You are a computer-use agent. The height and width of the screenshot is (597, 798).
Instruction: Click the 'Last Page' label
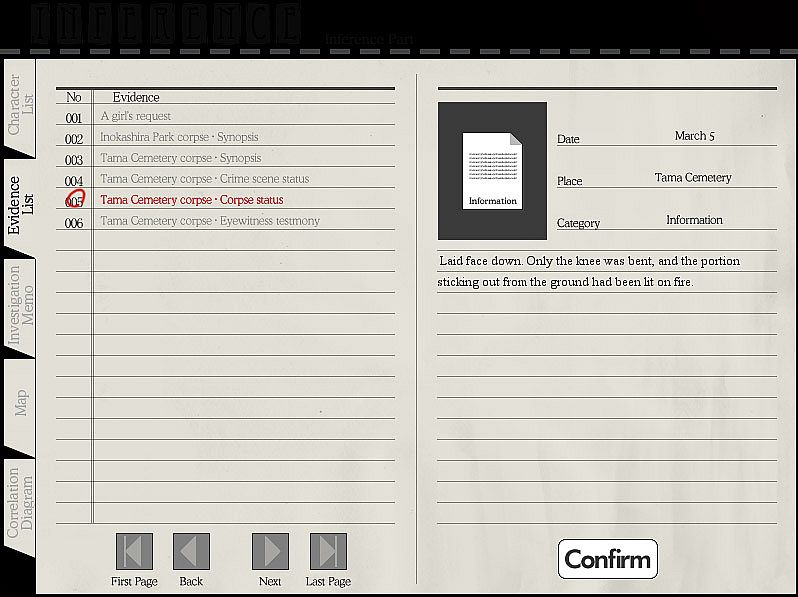coord(328,581)
